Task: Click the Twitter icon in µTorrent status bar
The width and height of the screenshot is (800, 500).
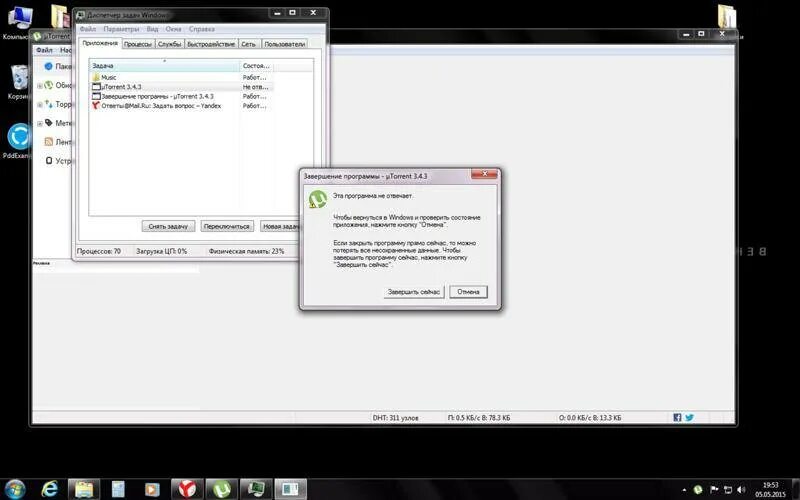Action: (x=689, y=417)
